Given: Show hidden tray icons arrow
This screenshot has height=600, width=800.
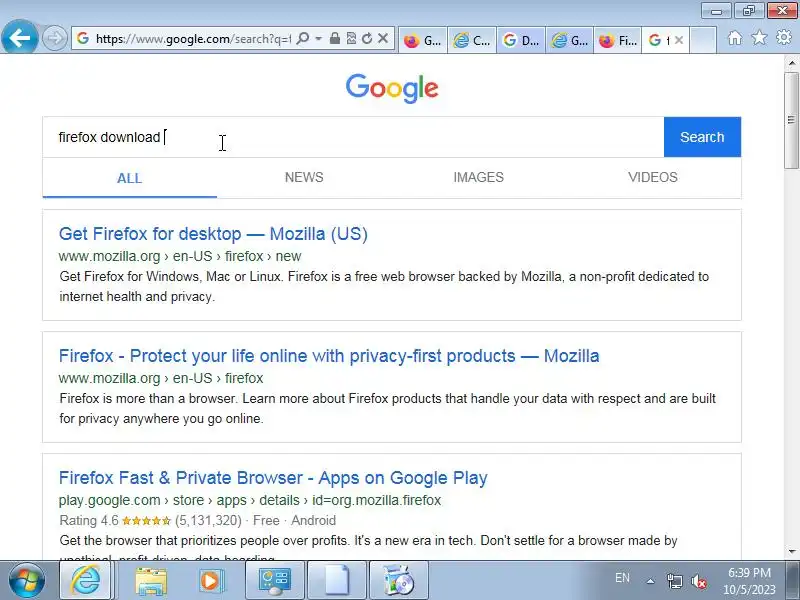Looking at the screenshot, I should tap(650, 581).
